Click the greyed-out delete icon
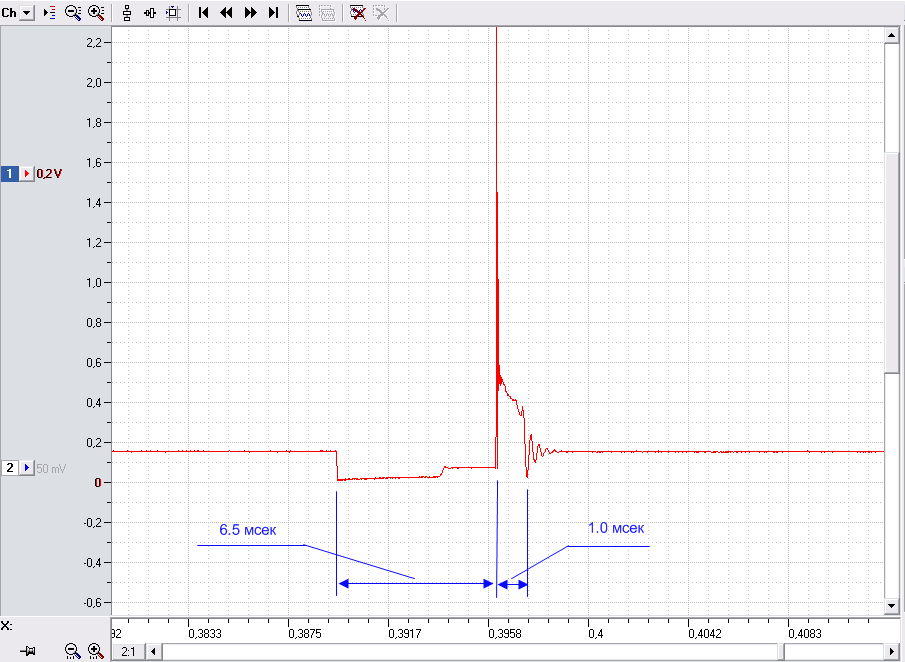905x662 pixels. 382,13
